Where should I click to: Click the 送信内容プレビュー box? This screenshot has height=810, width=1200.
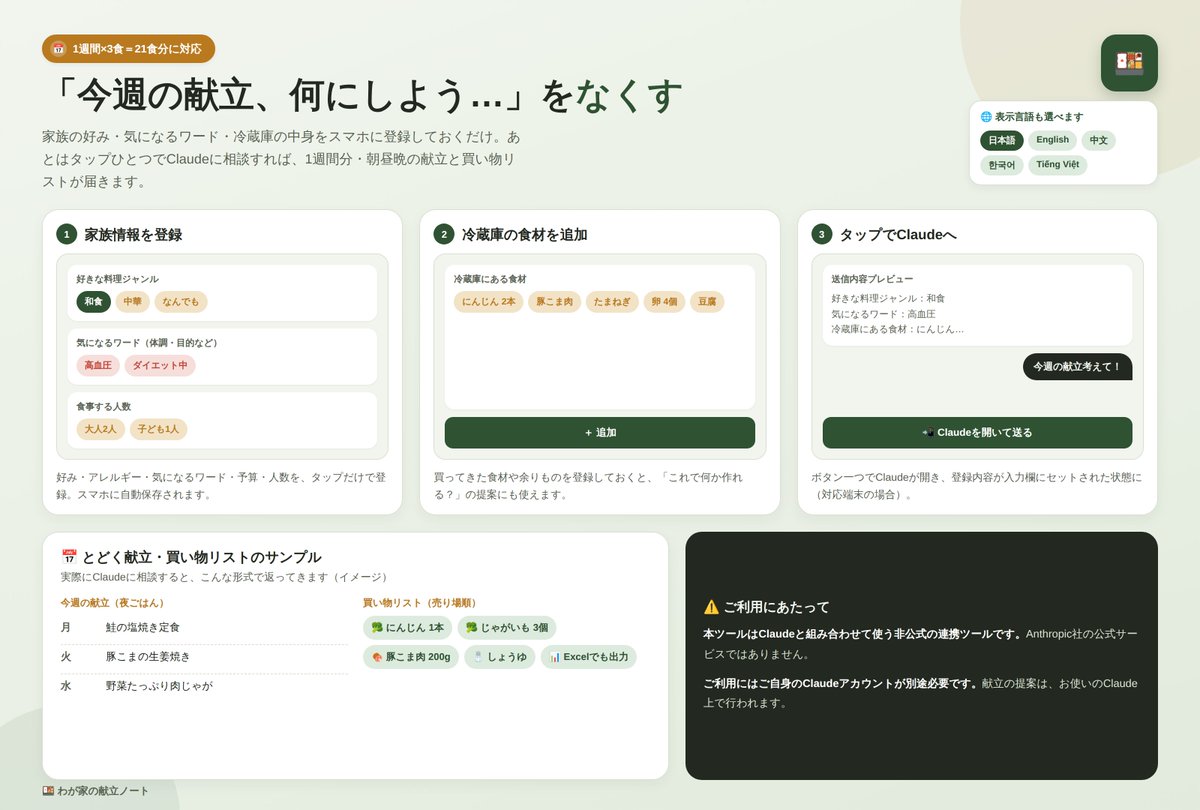point(977,305)
